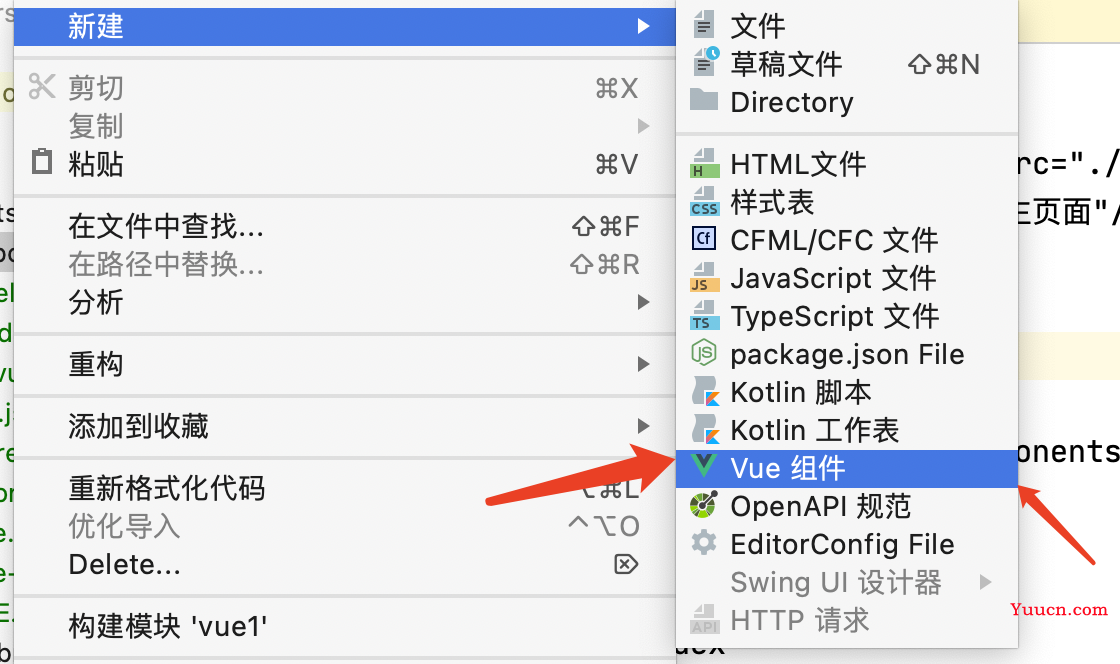Expand the 添加到收藏 submenu arrow
The height and width of the screenshot is (664, 1120).
point(643,426)
